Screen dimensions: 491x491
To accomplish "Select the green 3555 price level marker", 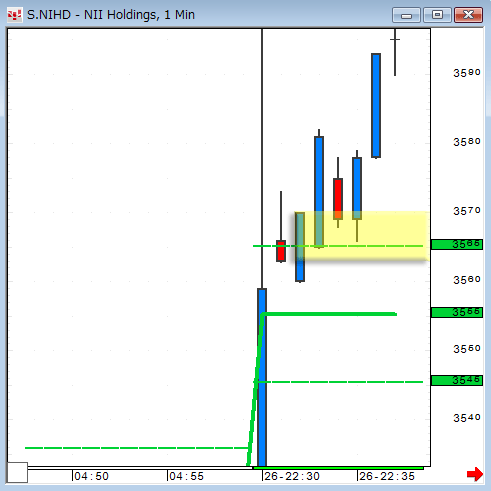I will 457,312.
